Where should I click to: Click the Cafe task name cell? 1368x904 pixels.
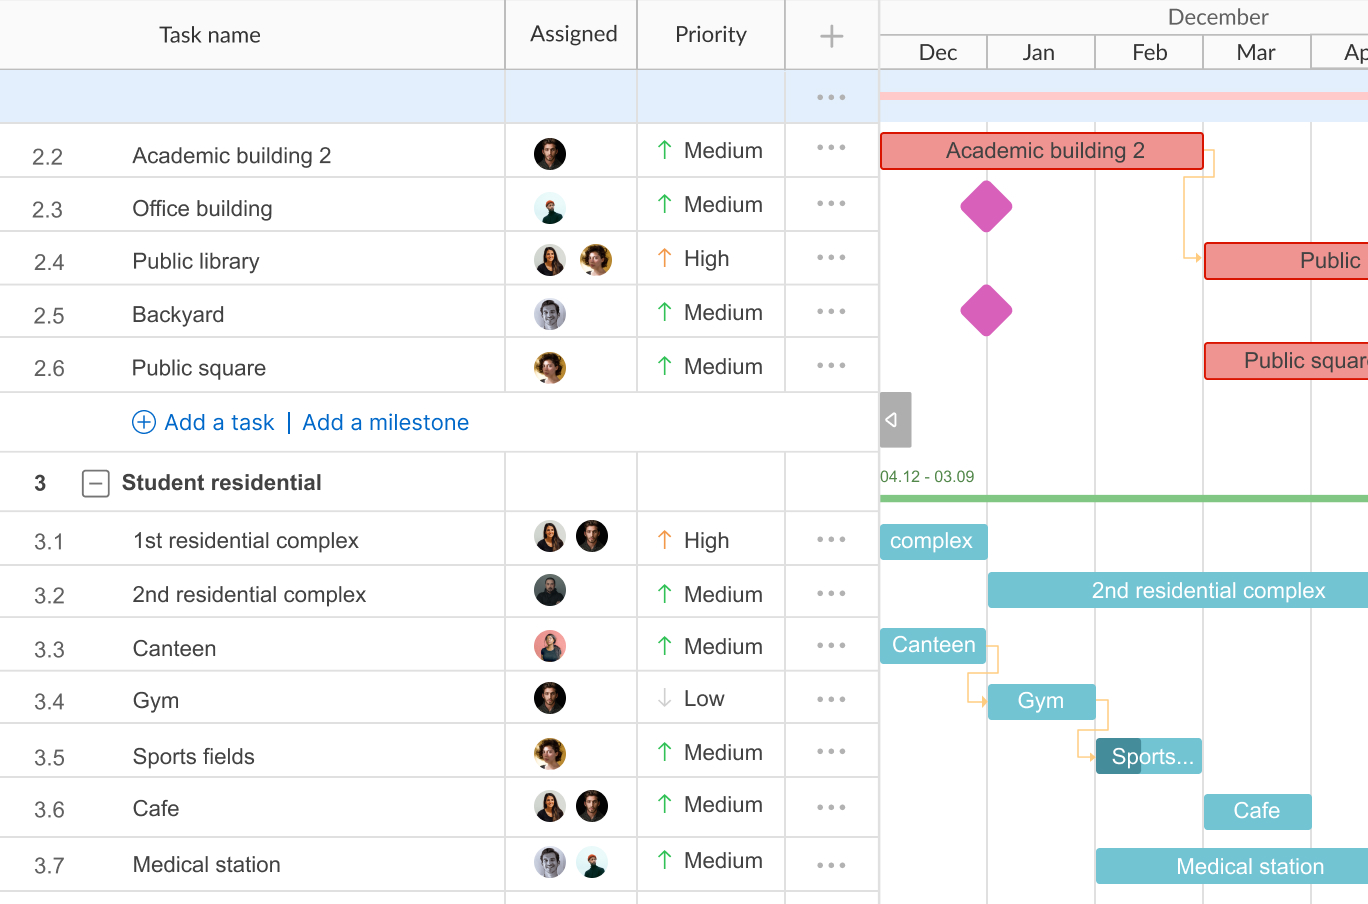click(x=156, y=809)
